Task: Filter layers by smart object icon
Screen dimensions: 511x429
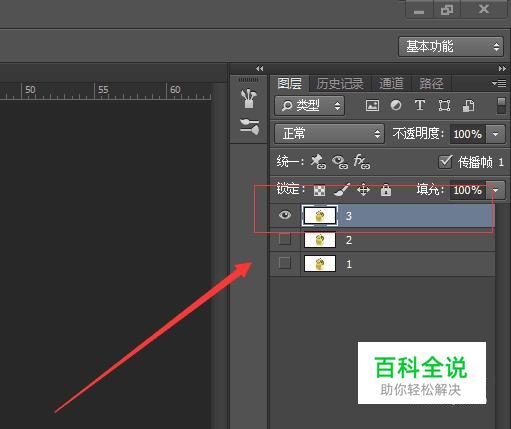Action: 469,106
